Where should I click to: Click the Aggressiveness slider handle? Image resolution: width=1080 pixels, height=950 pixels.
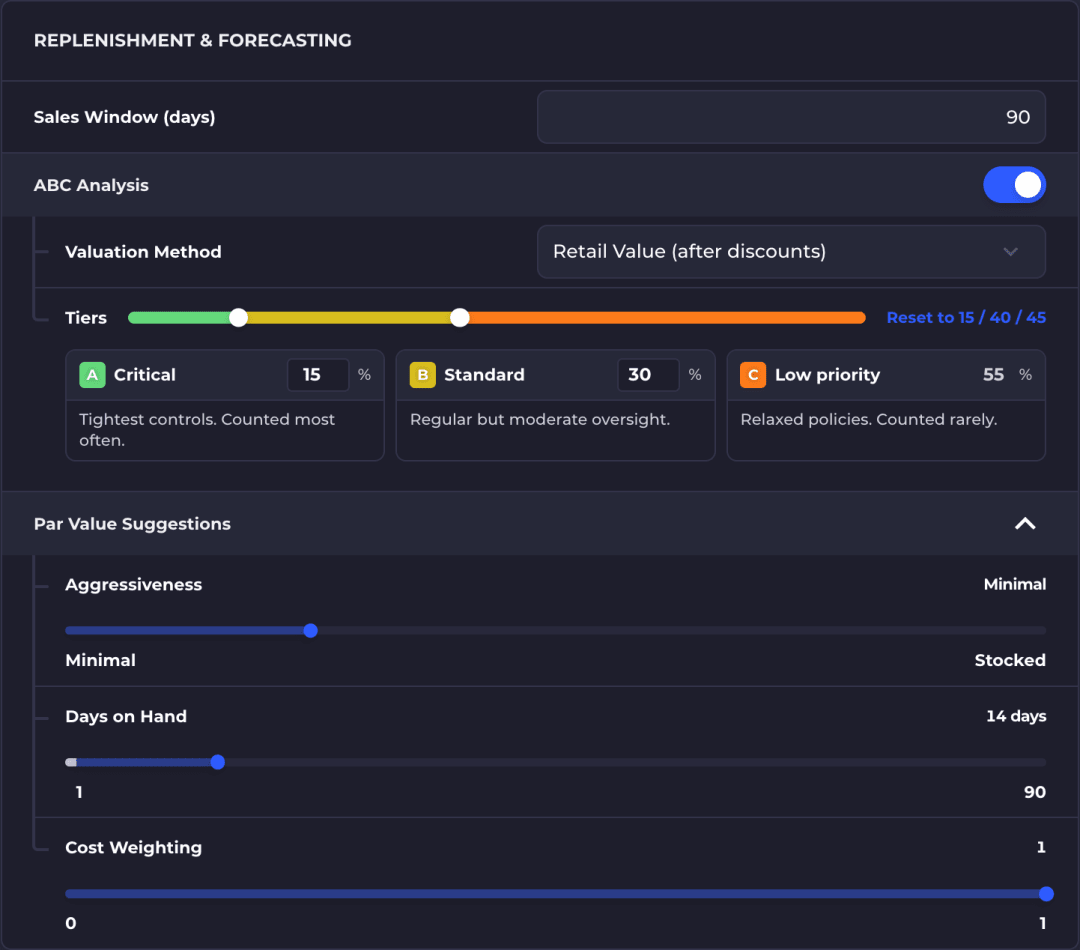coord(311,630)
